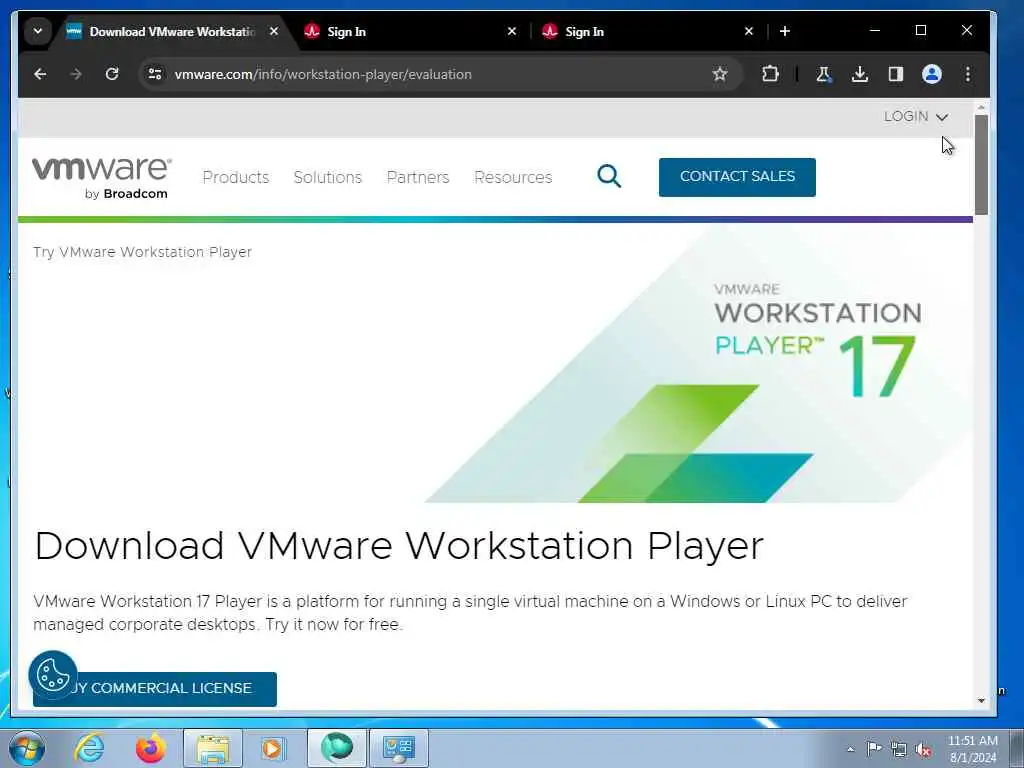Open the network tray icon
The width and height of the screenshot is (1024, 768).
[x=899, y=749]
